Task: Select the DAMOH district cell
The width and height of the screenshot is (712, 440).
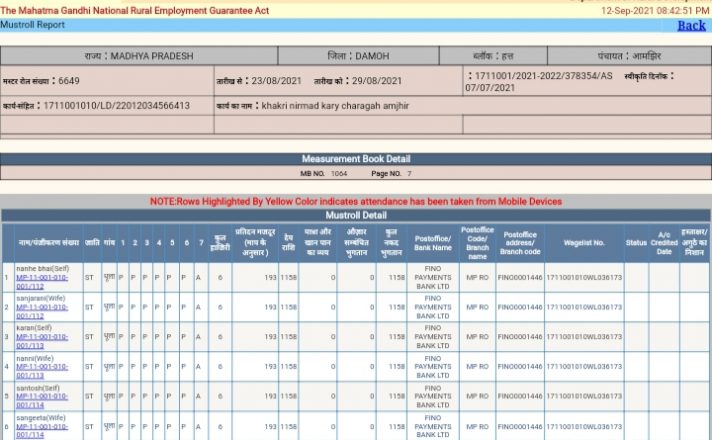Action: tap(358, 56)
